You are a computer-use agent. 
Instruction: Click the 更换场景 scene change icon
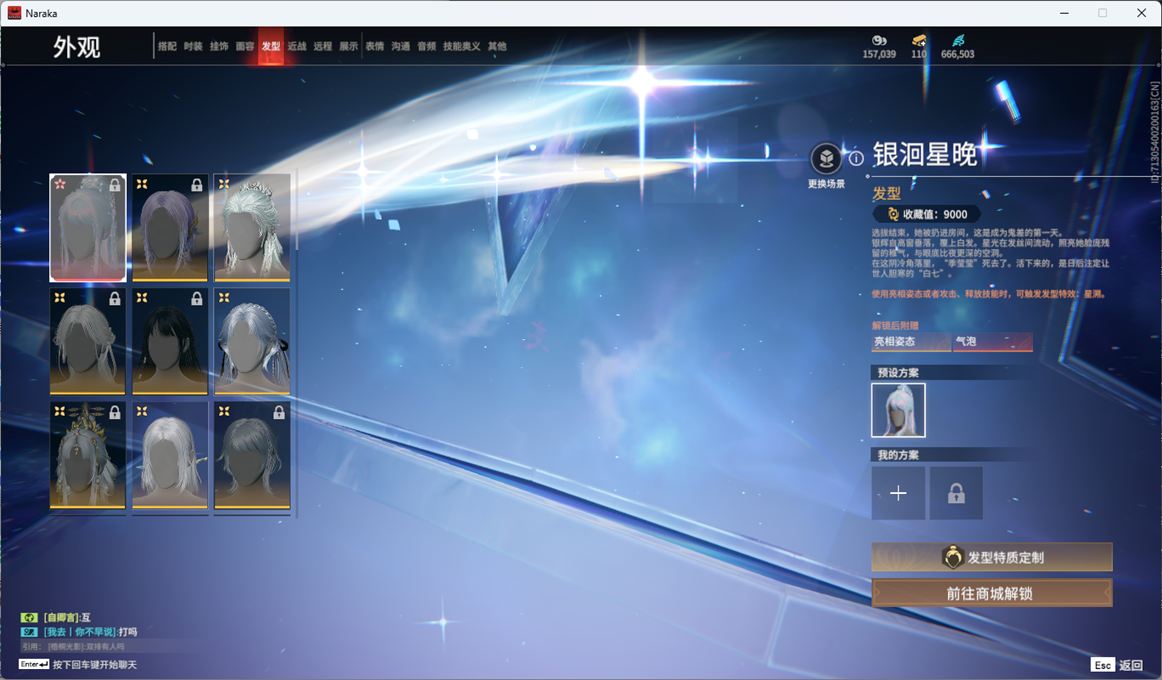826,158
